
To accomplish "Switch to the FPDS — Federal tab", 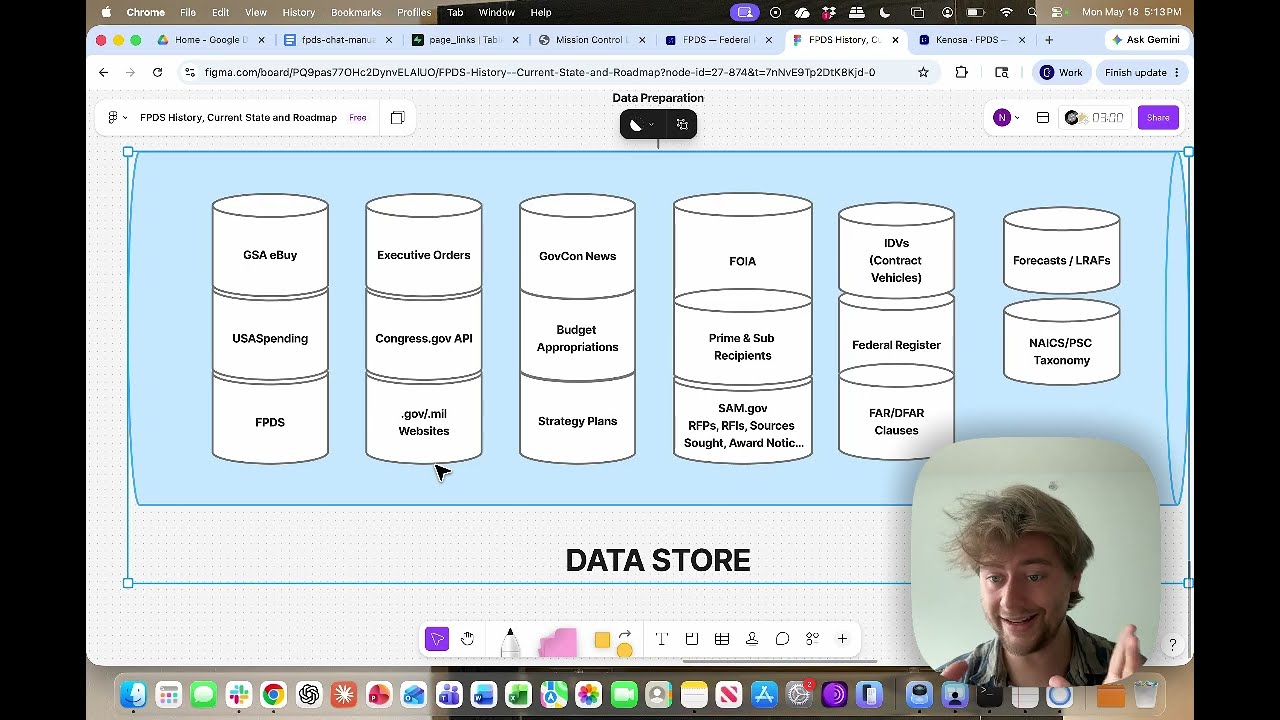I will pos(717,40).
